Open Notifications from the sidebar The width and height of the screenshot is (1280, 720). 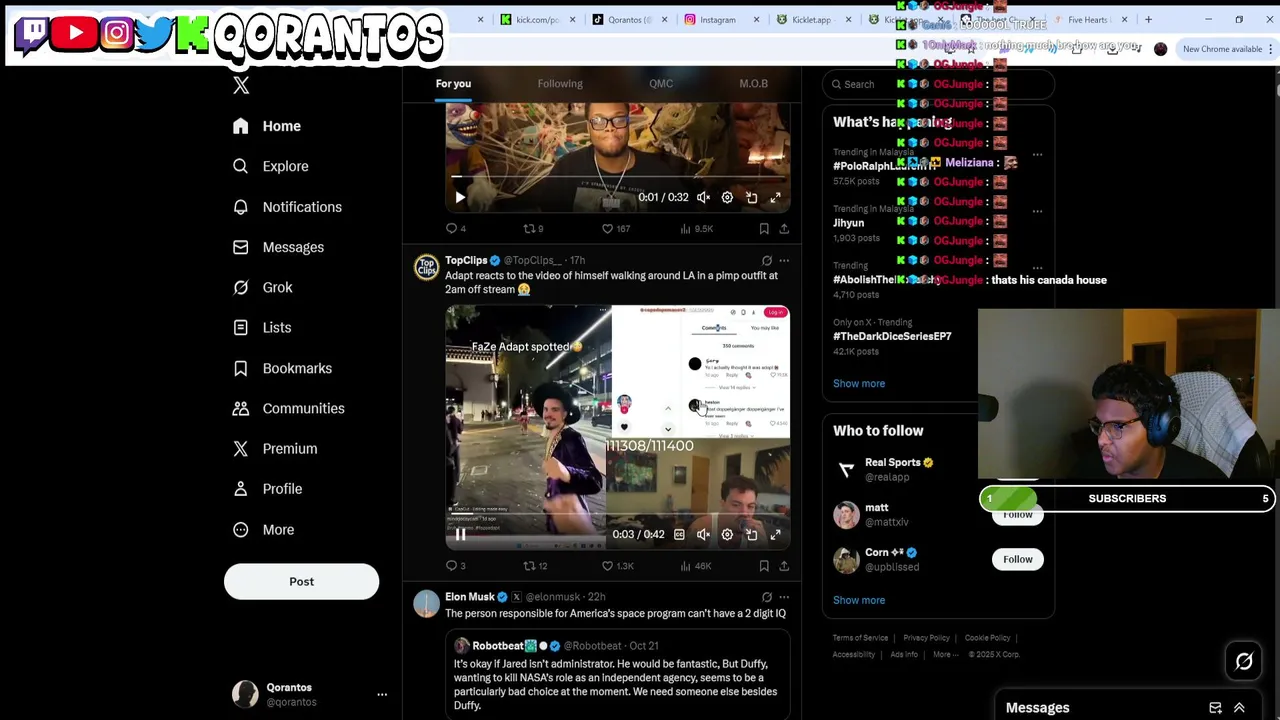coord(287,207)
